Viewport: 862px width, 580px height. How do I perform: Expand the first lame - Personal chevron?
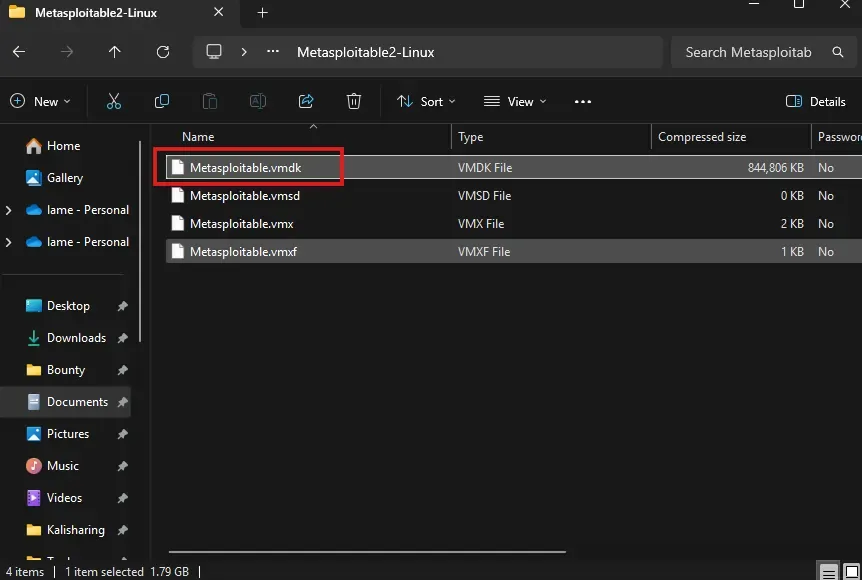8,210
